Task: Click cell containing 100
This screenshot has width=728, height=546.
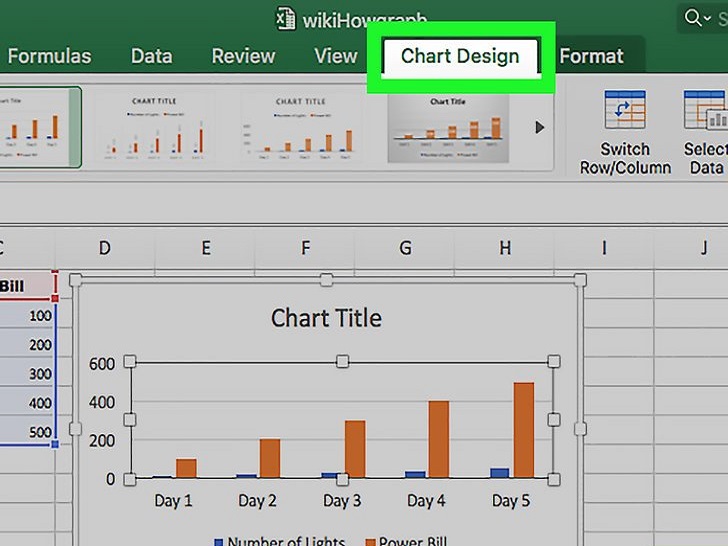Action: coord(27,315)
